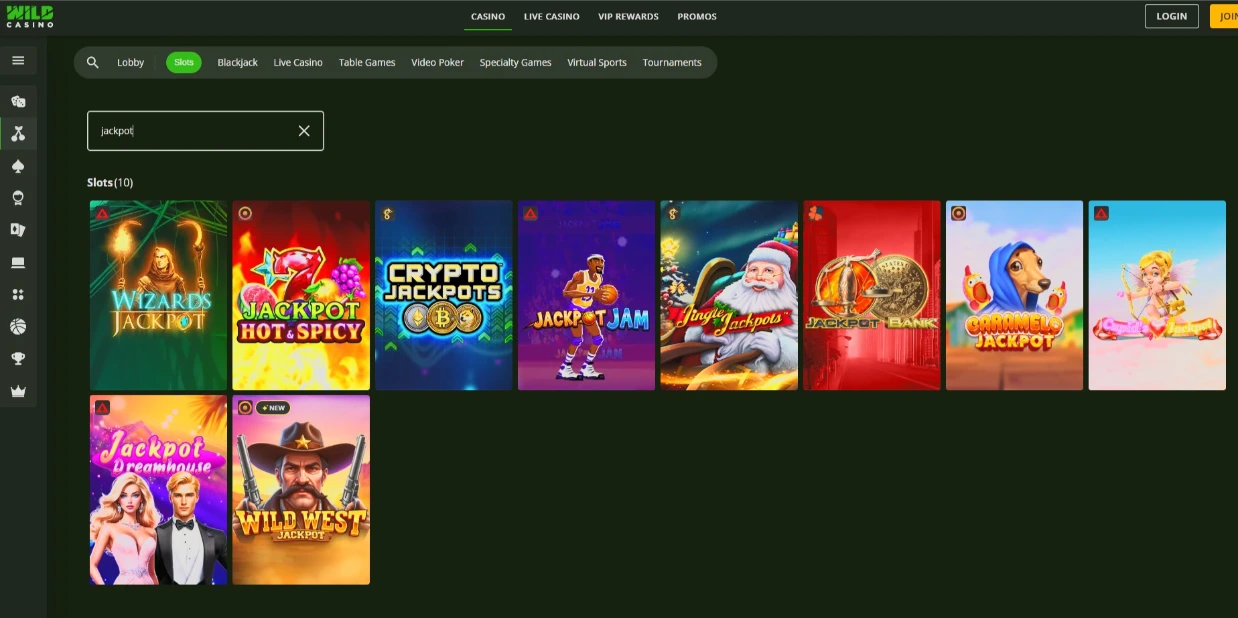Click the LOGIN button
Image resolution: width=1238 pixels, height=618 pixels.
click(x=1171, y=16)
